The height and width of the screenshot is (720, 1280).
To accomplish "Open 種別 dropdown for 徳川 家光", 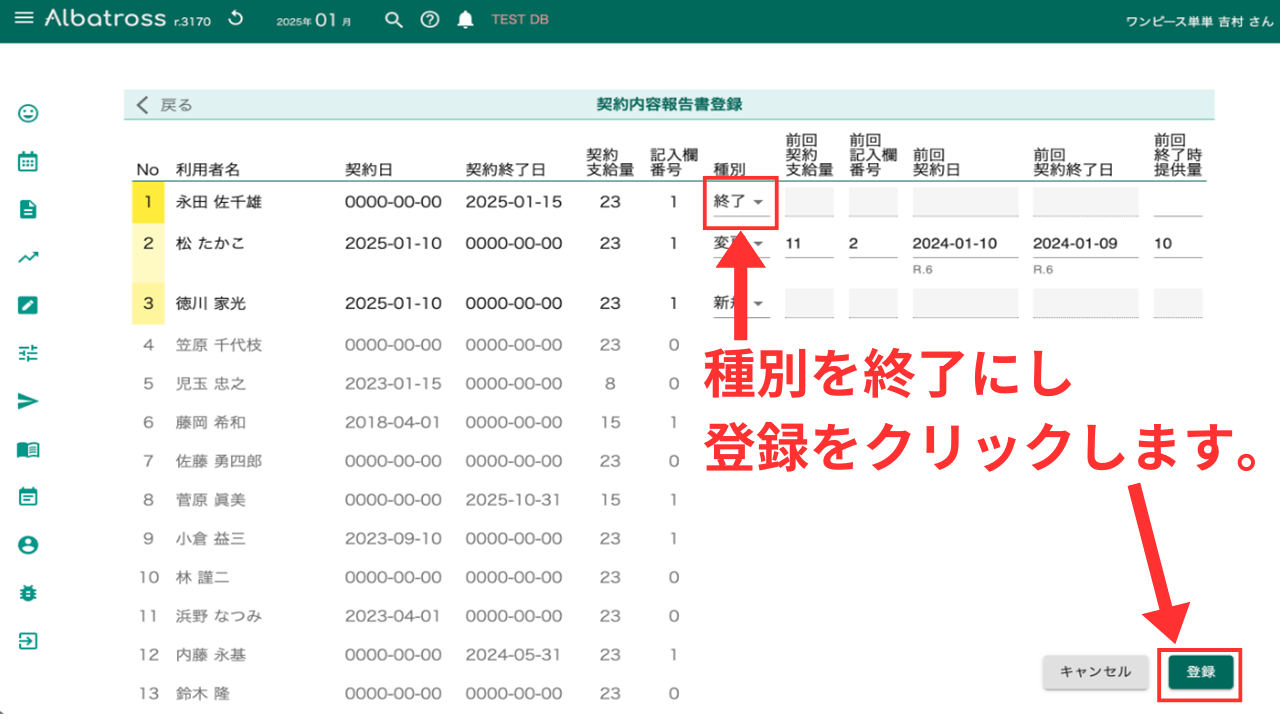I will [x=740, y=303].
